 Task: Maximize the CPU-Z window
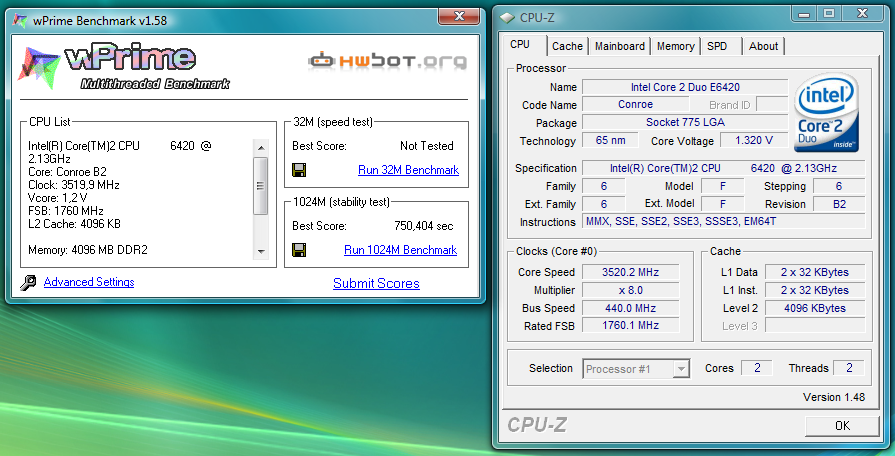pos(829,13)
